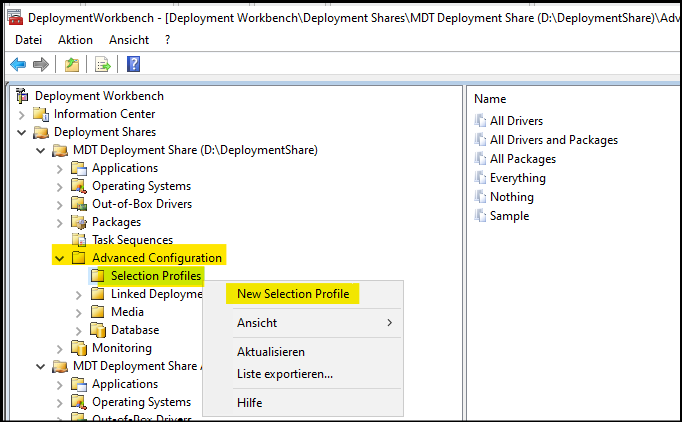682x422 pixels.
Task: Choose Aktualisieren in the context menu
Action: pyautogui.click(x=271, y=352)
